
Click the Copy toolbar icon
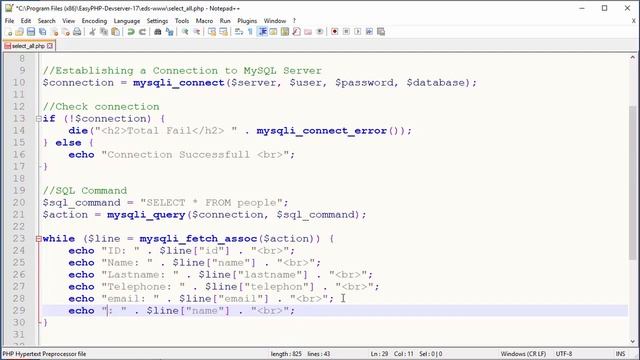104,32
